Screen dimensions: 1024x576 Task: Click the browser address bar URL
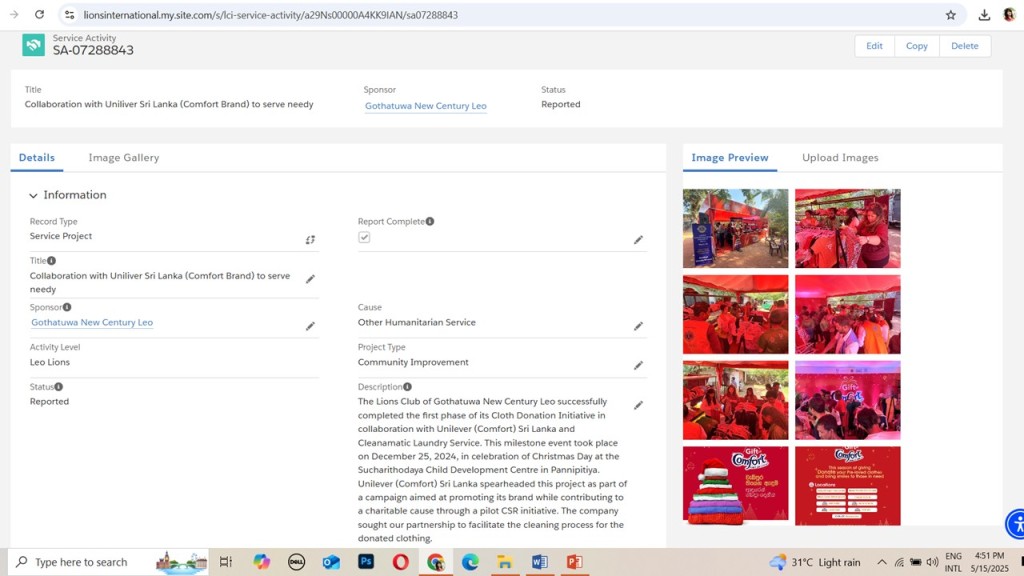[270, 15]
